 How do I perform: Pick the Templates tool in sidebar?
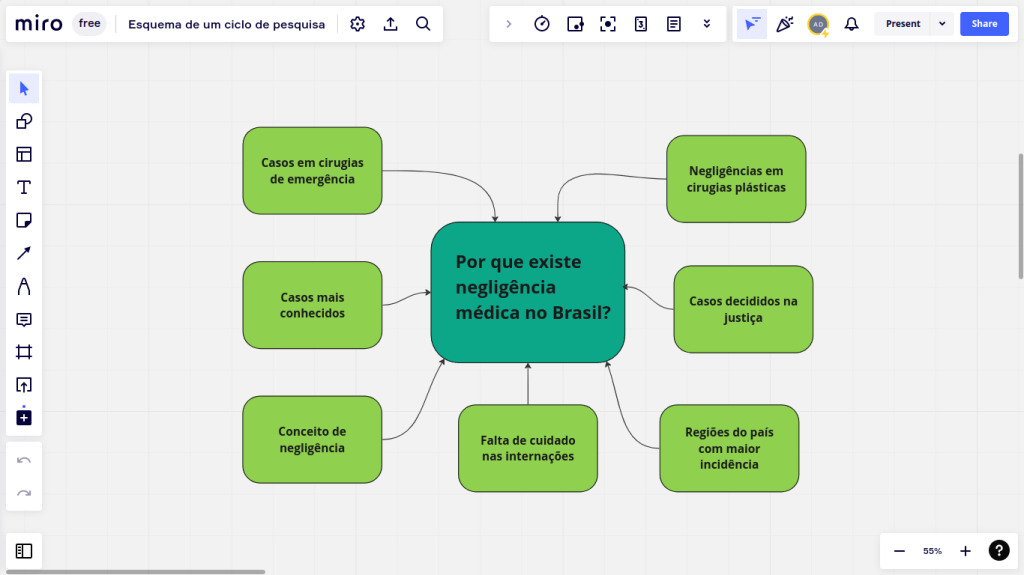(24, 154)
